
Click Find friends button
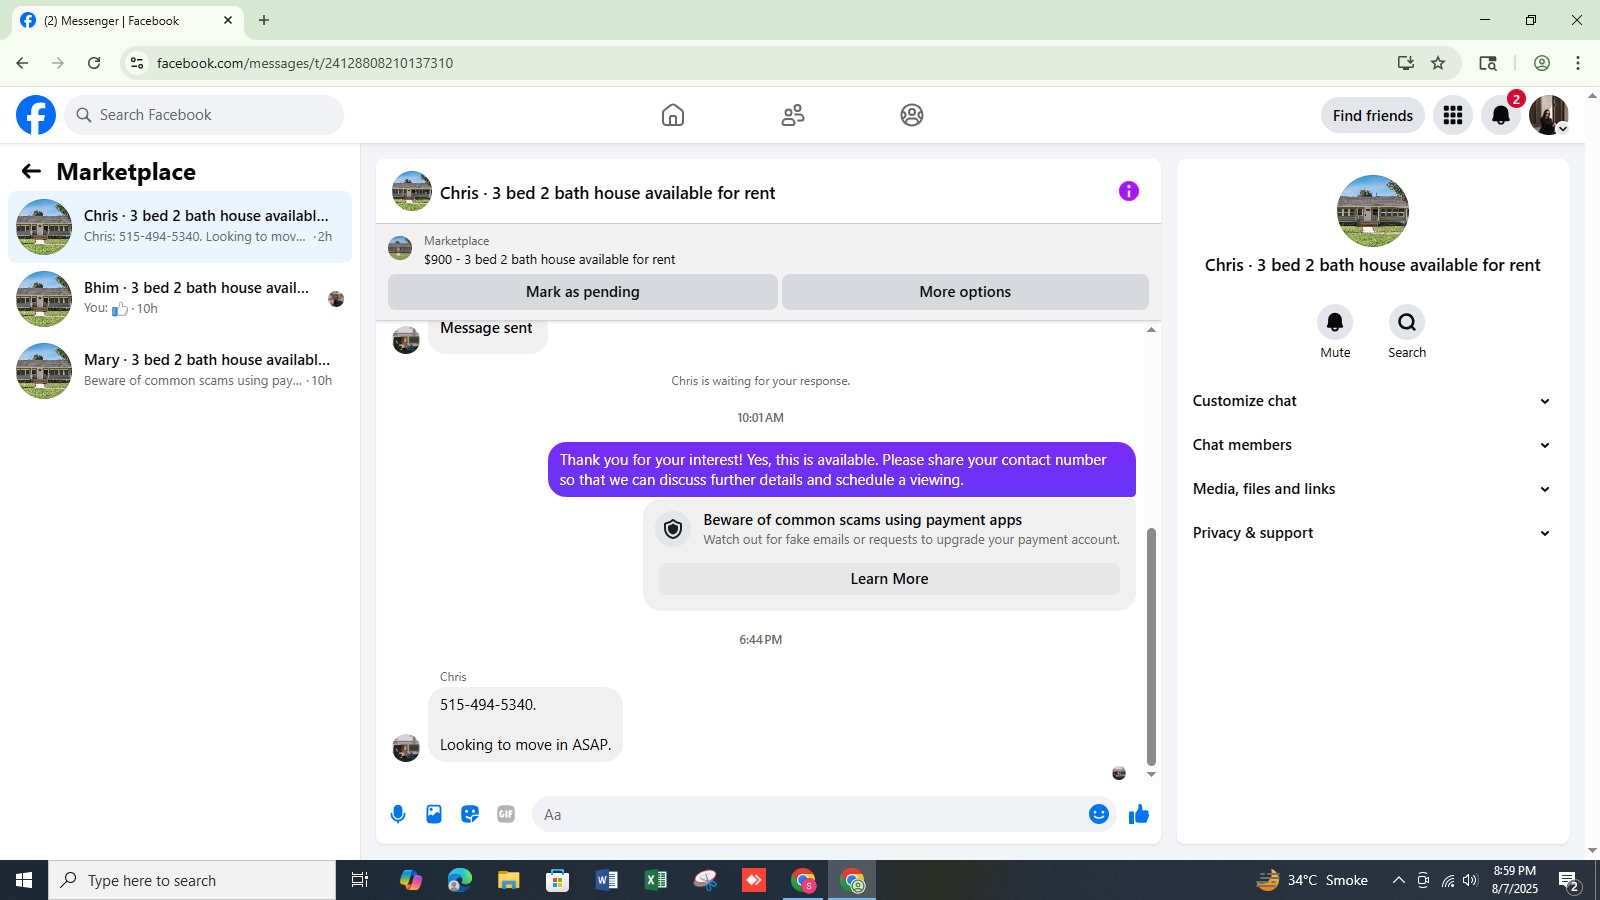pyautogui.click(x=1373, y=115)
